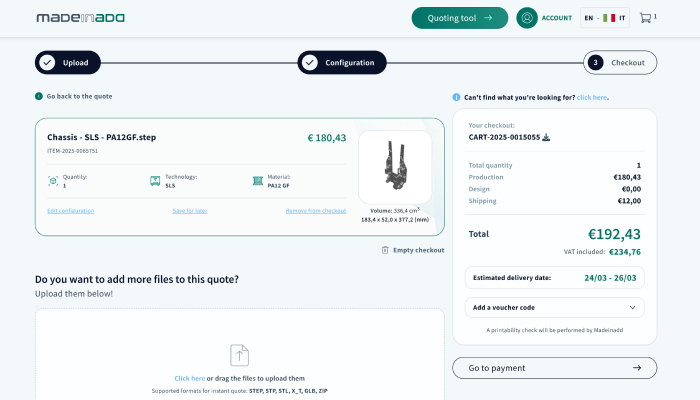The width and height of the screenshot is (700, 400).
Task: Go to the Configuration step
Action: tap(342, 62)
